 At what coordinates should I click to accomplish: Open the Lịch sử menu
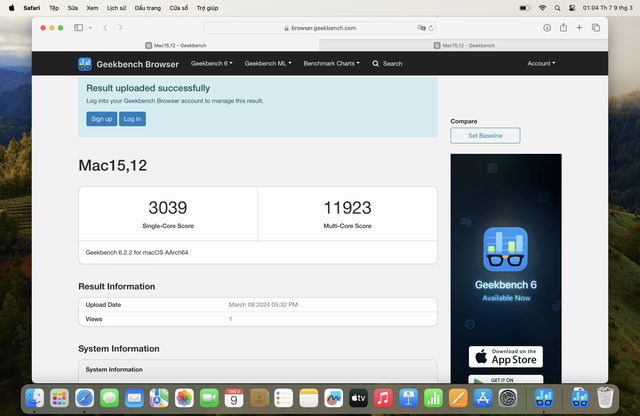click(x=116, y=8)
